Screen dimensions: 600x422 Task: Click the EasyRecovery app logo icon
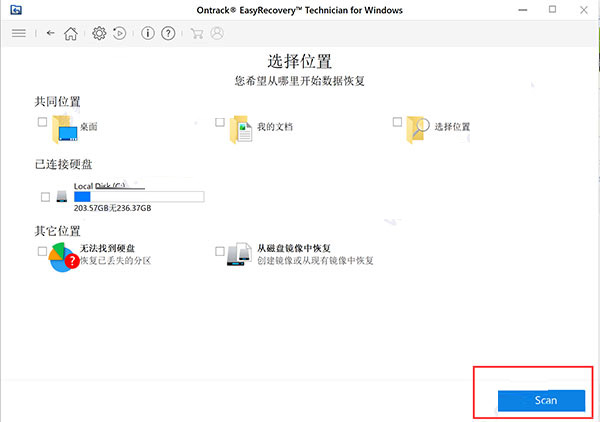coord(16,10)
